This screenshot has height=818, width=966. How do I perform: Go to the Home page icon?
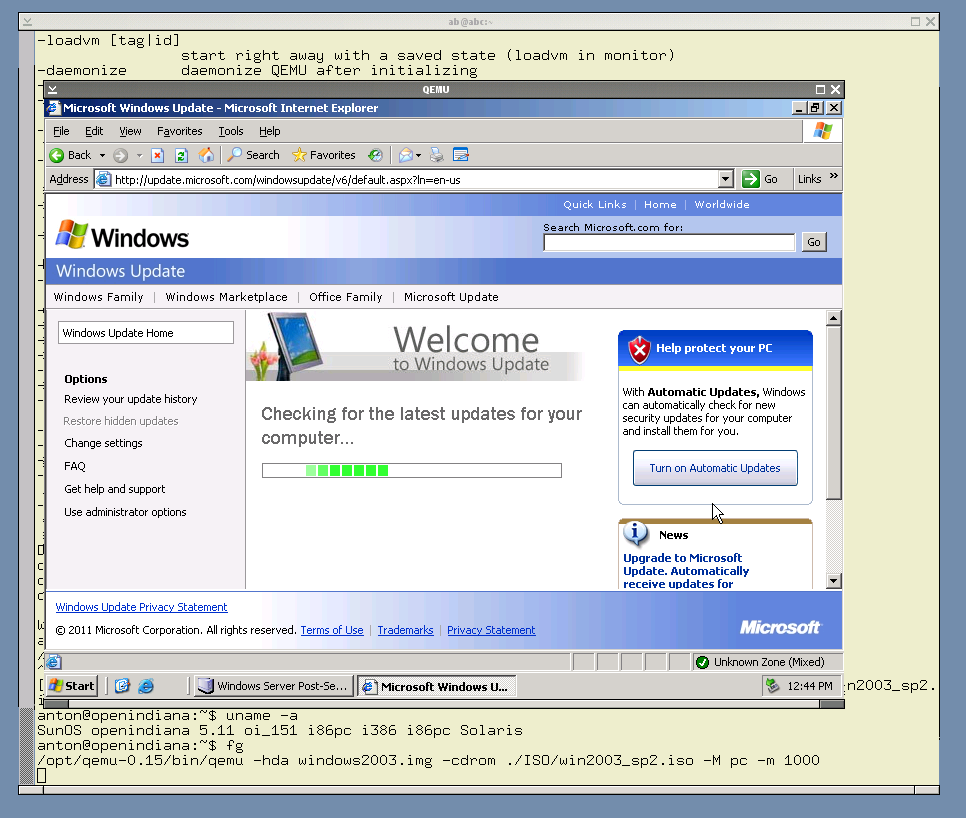(206, 155)
